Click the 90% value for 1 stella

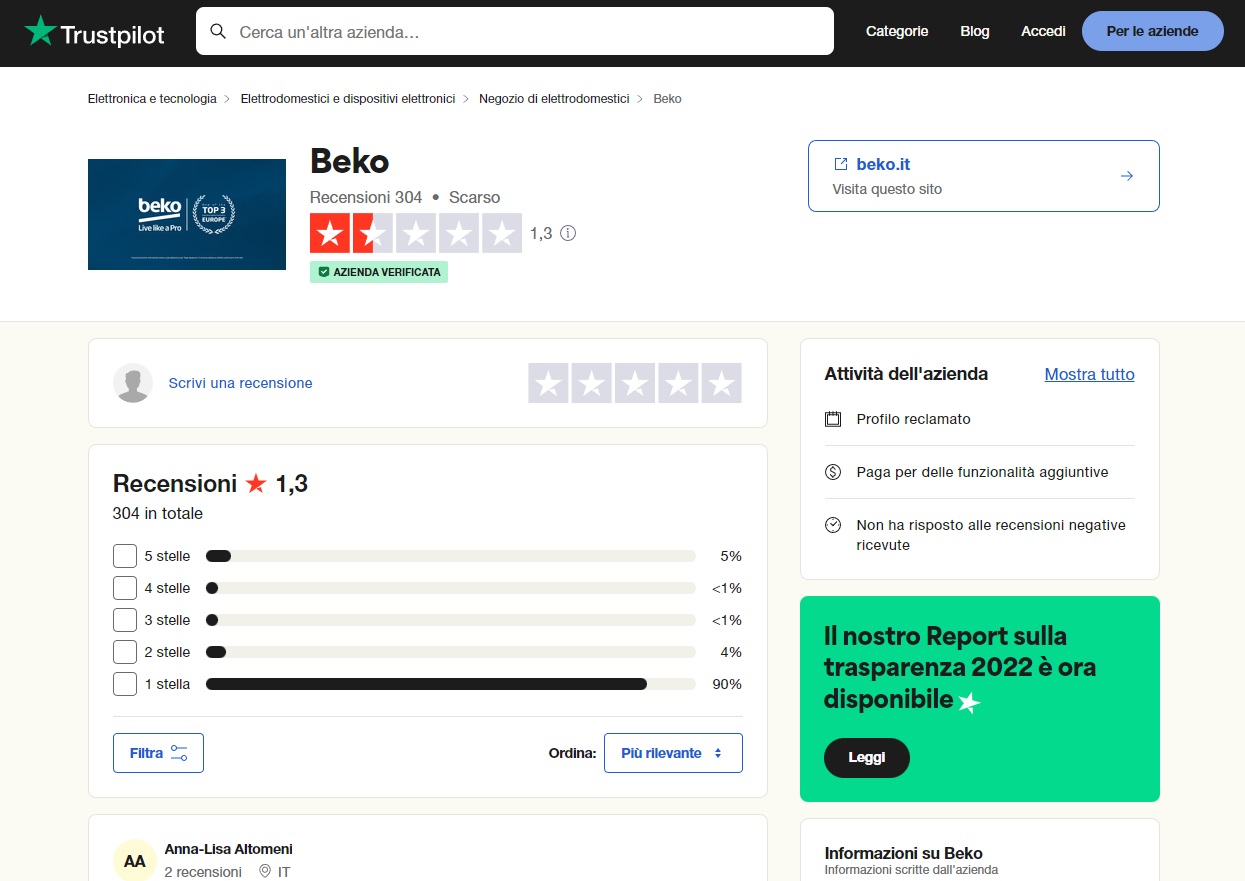click(x=727, y=684)
